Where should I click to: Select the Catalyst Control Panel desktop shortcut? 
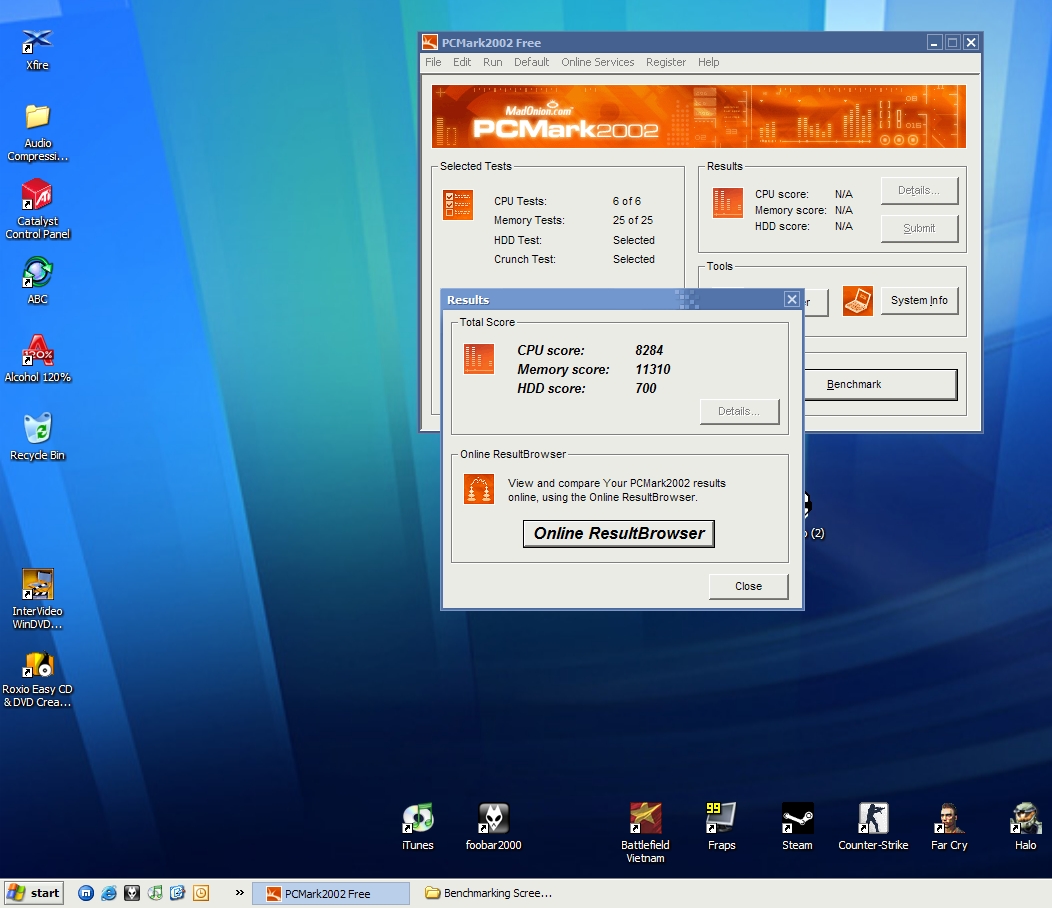tap(38, 209)
